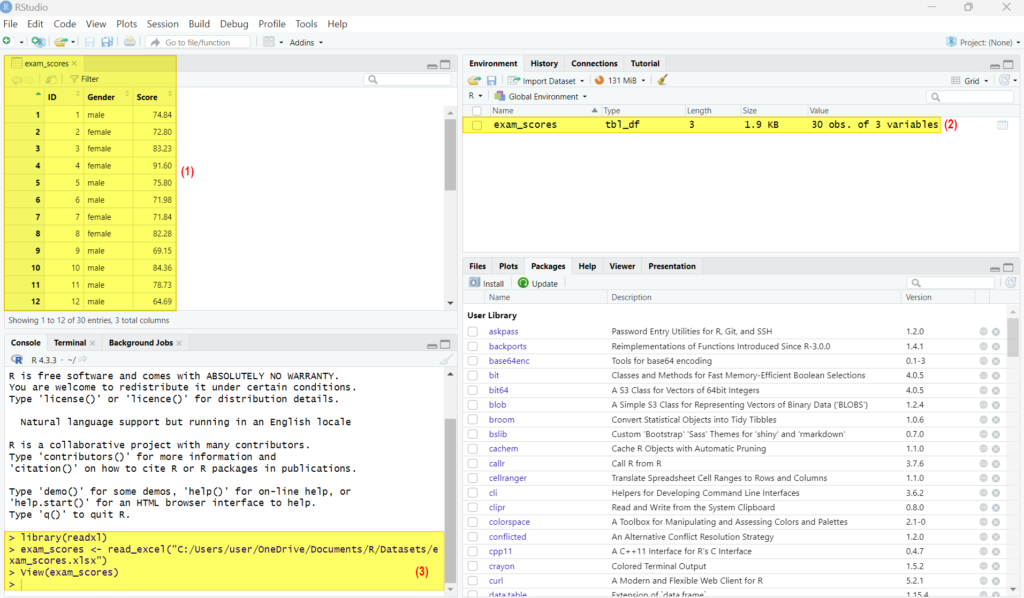Image resolution: width=1024 pixels, height=598 pixels.
Task: Check the checkbox next to exam_scores object
Action: coord(477,124)
